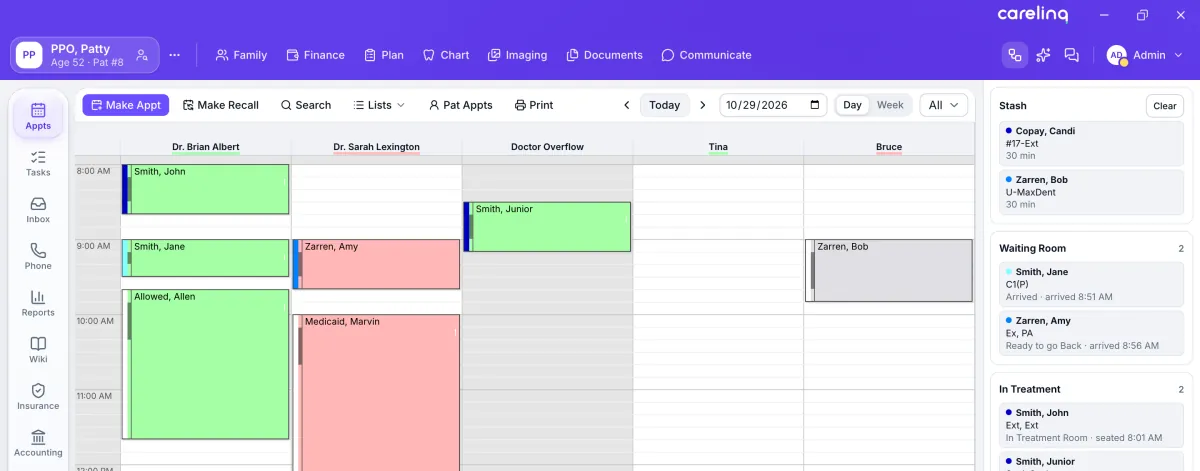Viewport: 1200px width, 471px height.
Task: Open the Tasks sidebar section
Action: point(38,164)
